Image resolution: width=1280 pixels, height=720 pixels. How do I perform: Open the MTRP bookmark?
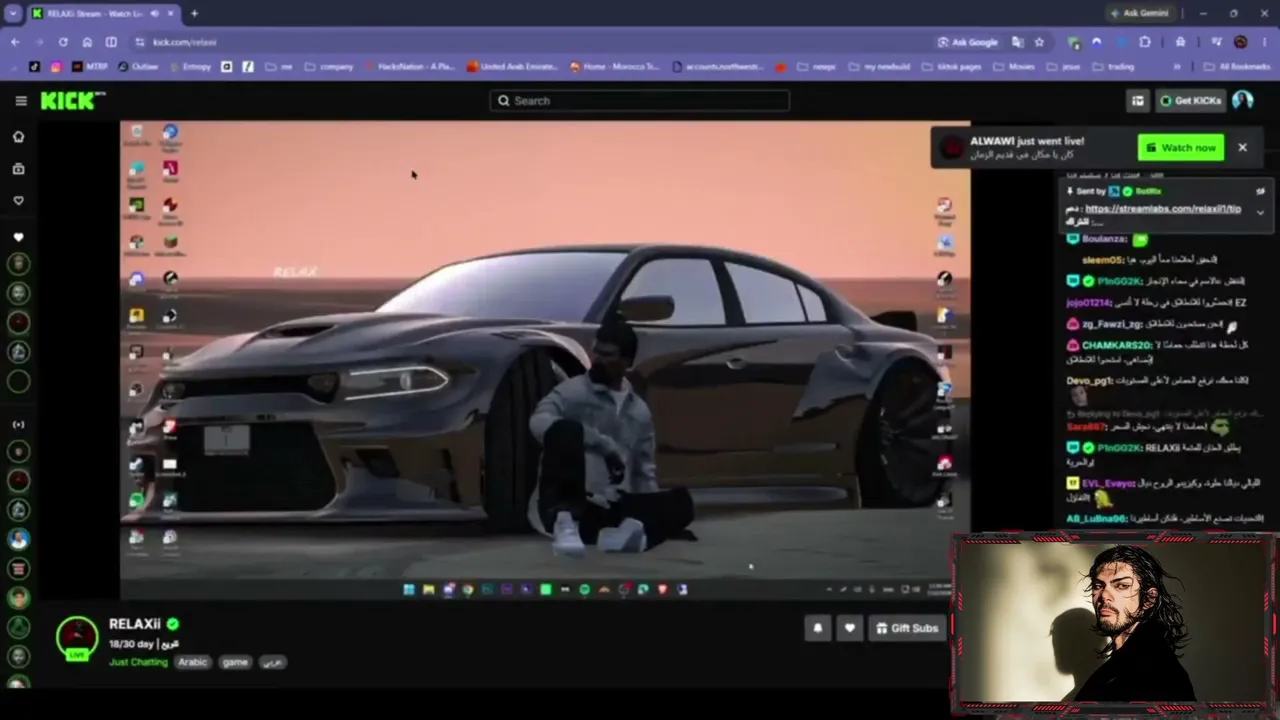(x=90, y=67)
